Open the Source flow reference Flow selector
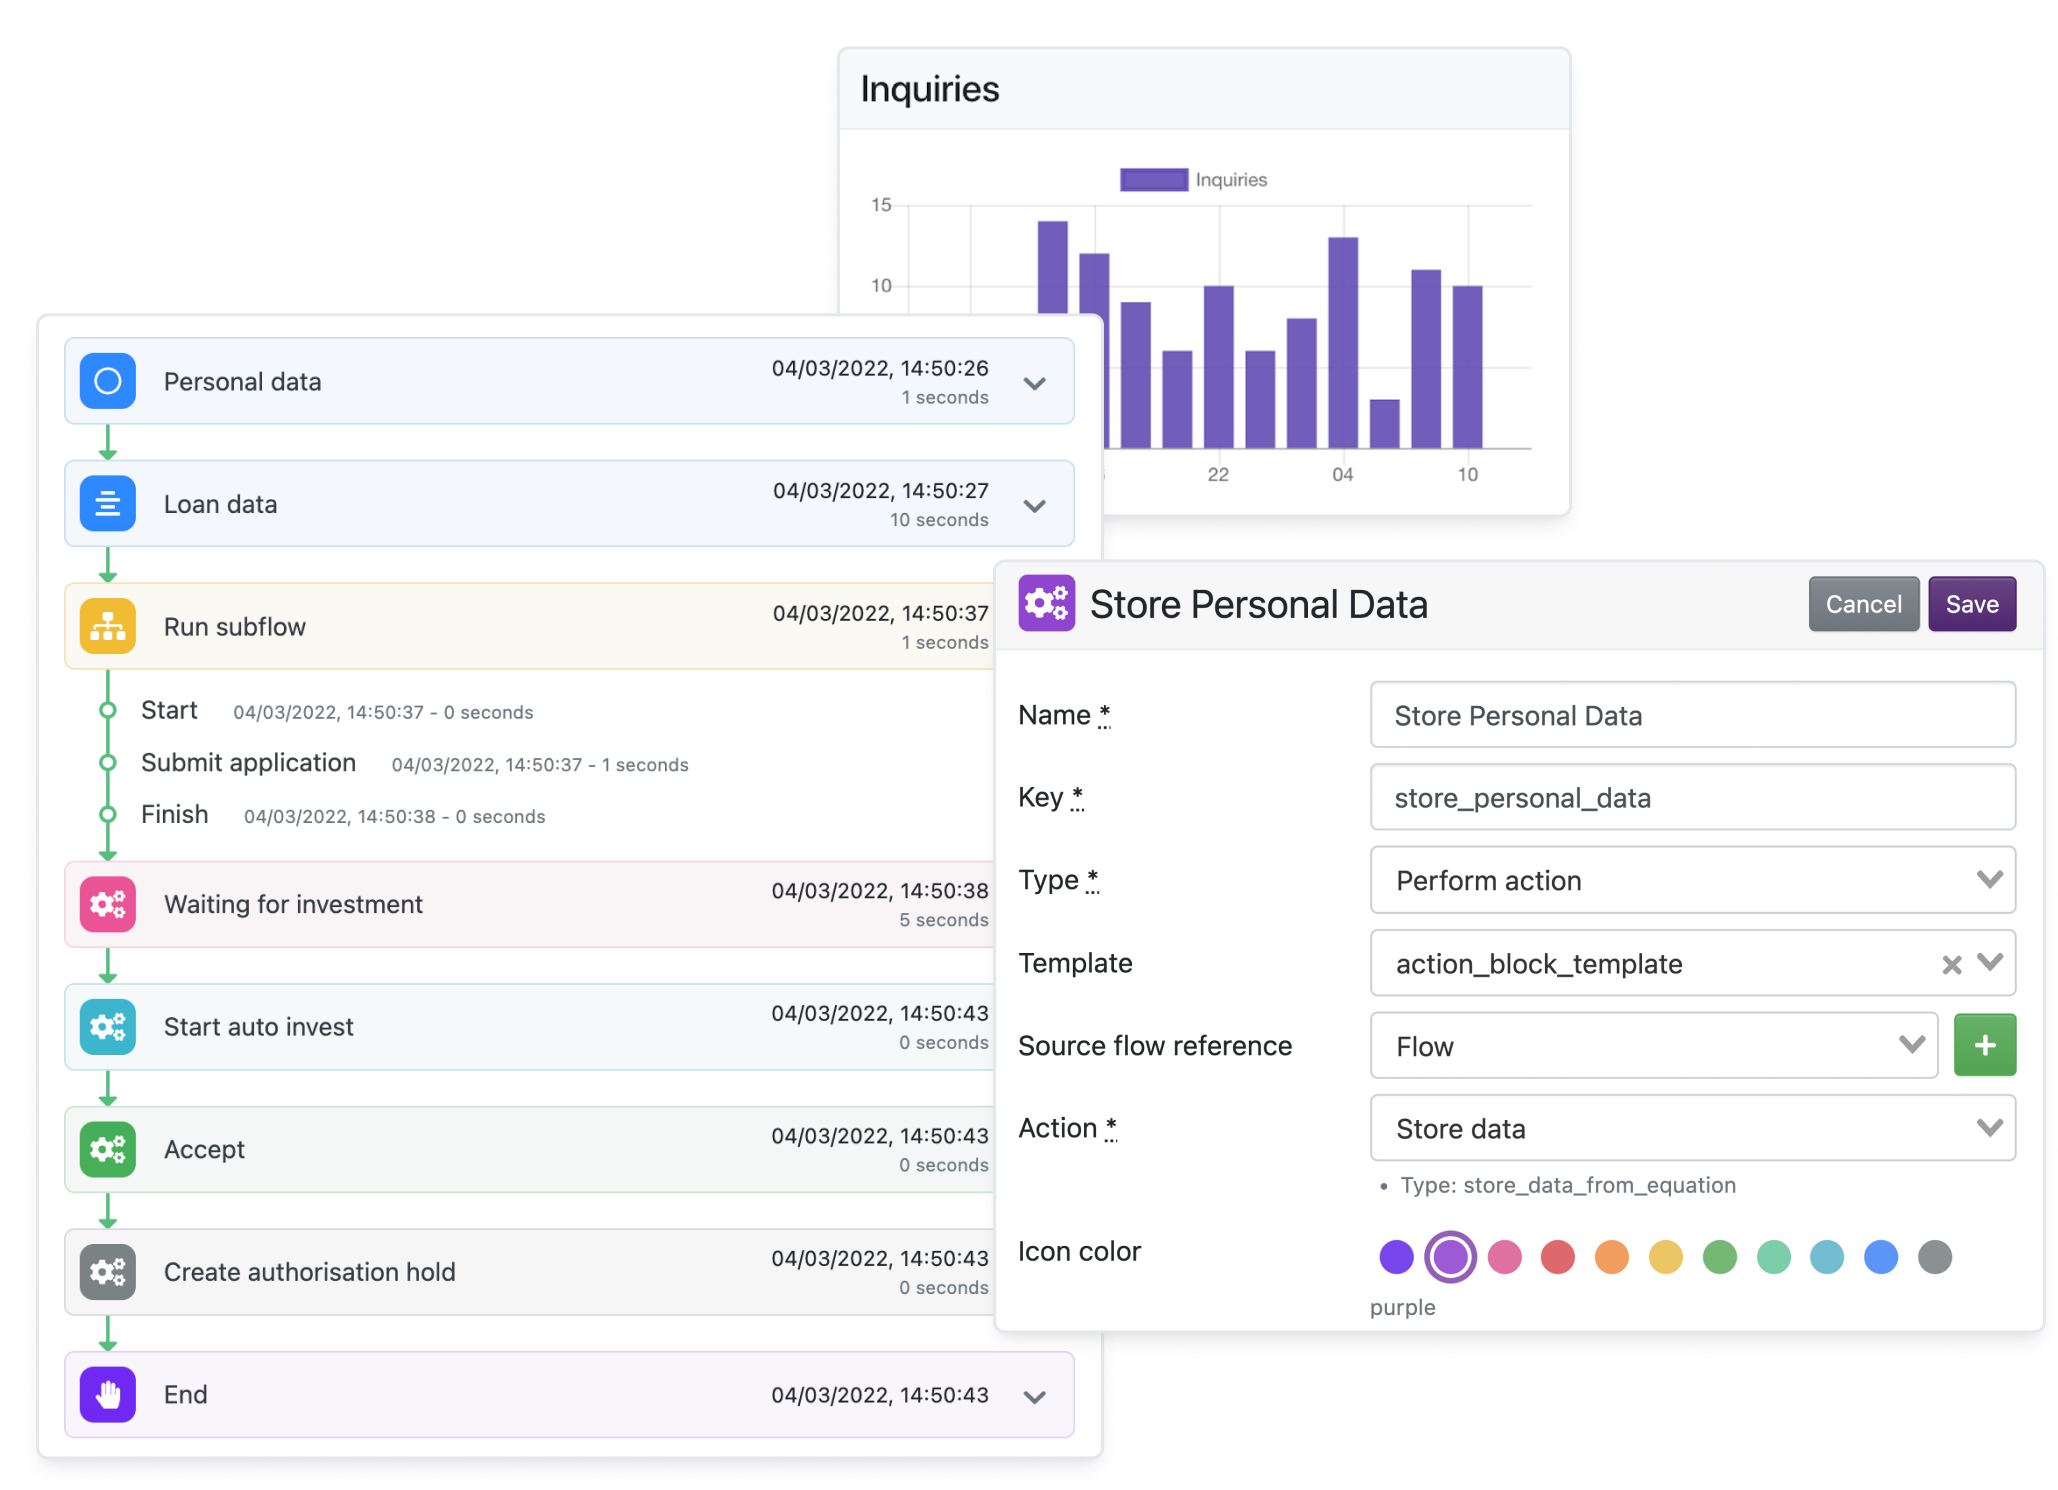 click(x=1912, y=1045)
